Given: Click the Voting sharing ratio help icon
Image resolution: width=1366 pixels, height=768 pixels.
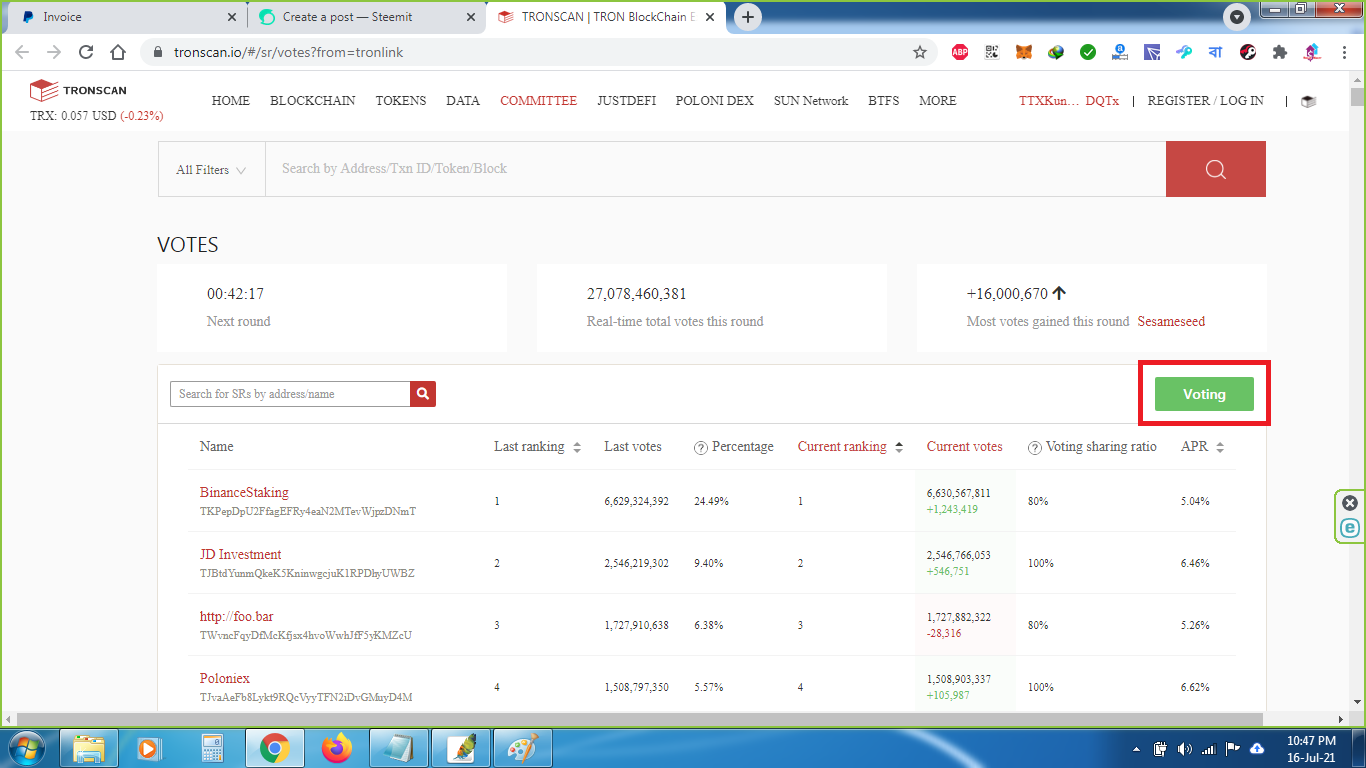Looking at the screenshot, I should [1035, 448].
